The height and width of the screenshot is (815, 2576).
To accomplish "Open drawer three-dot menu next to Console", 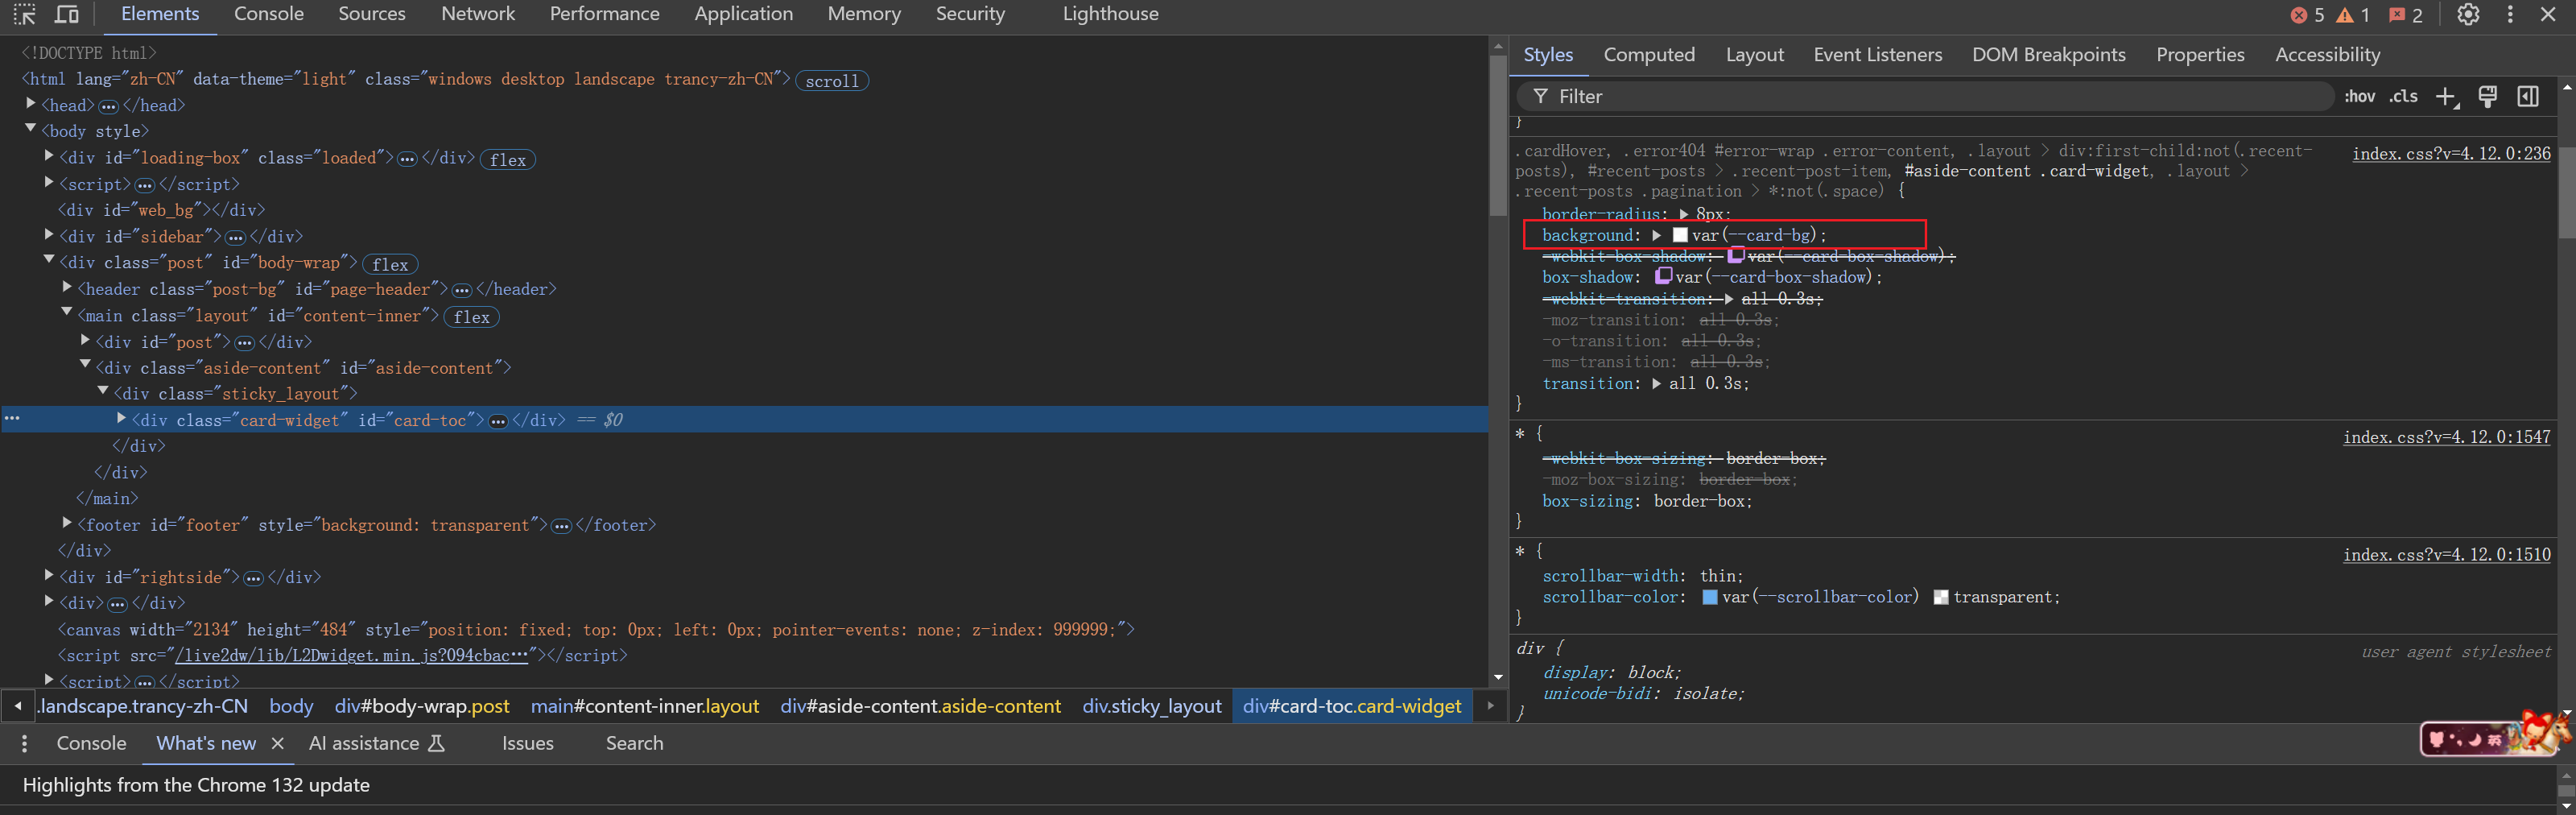I will (x=24, y=743).
